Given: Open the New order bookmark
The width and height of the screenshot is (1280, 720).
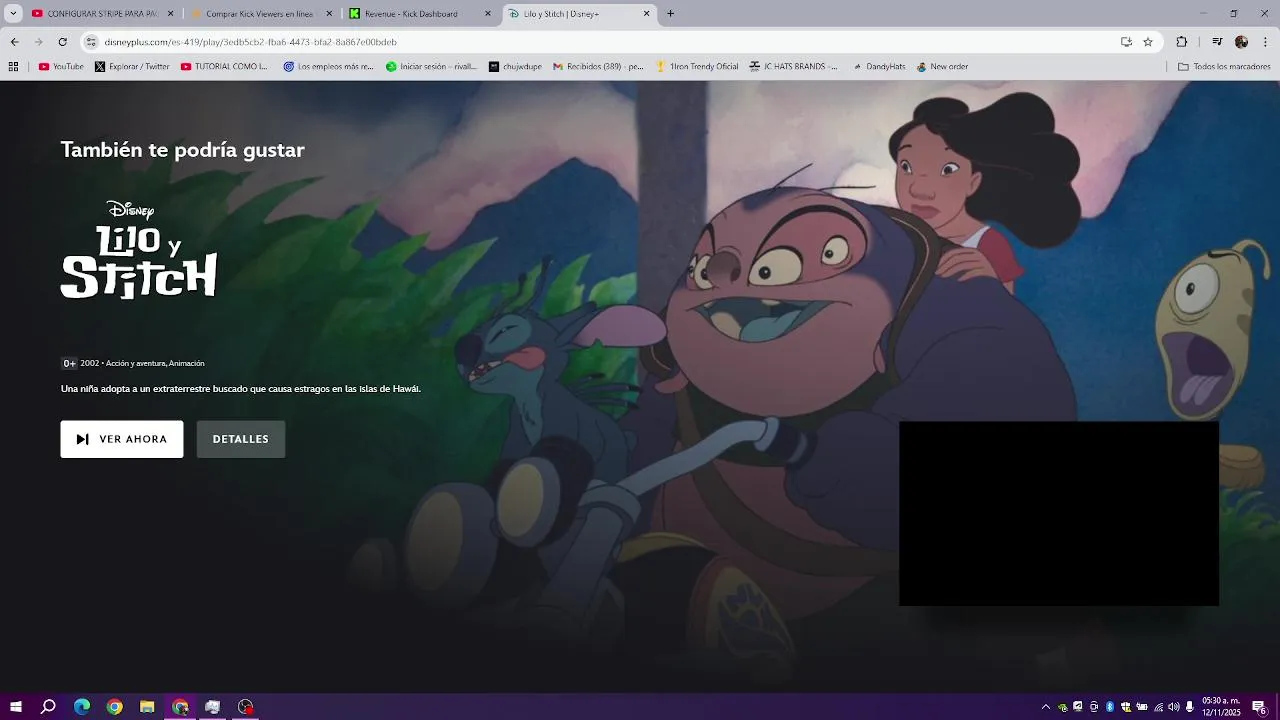Looking at the screenshot, I should (x=942, y=67).
